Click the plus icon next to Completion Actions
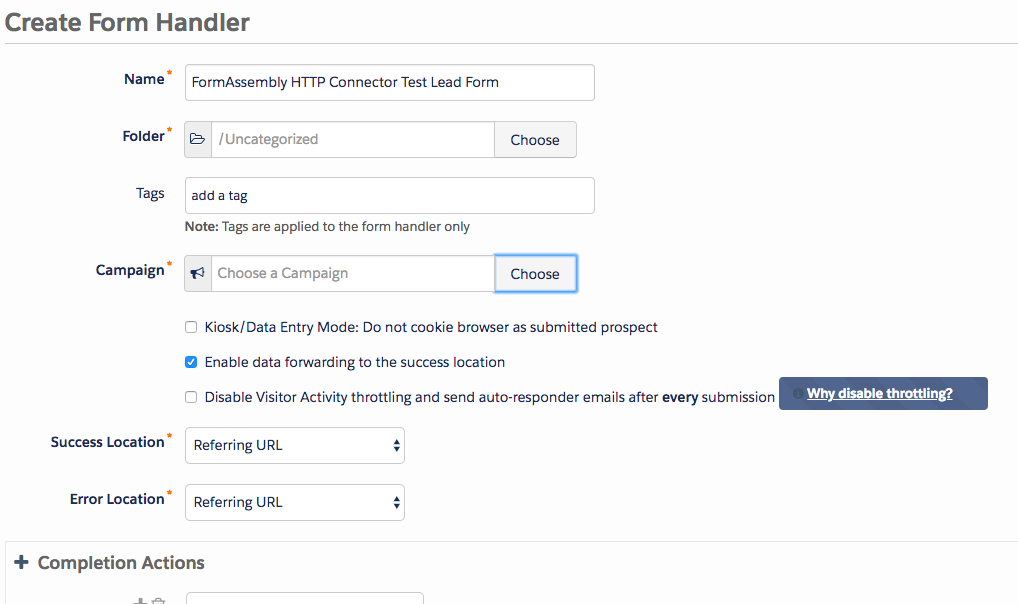Screen dimensions: 1018x604 pyautogui.click(x=21, y=562)
